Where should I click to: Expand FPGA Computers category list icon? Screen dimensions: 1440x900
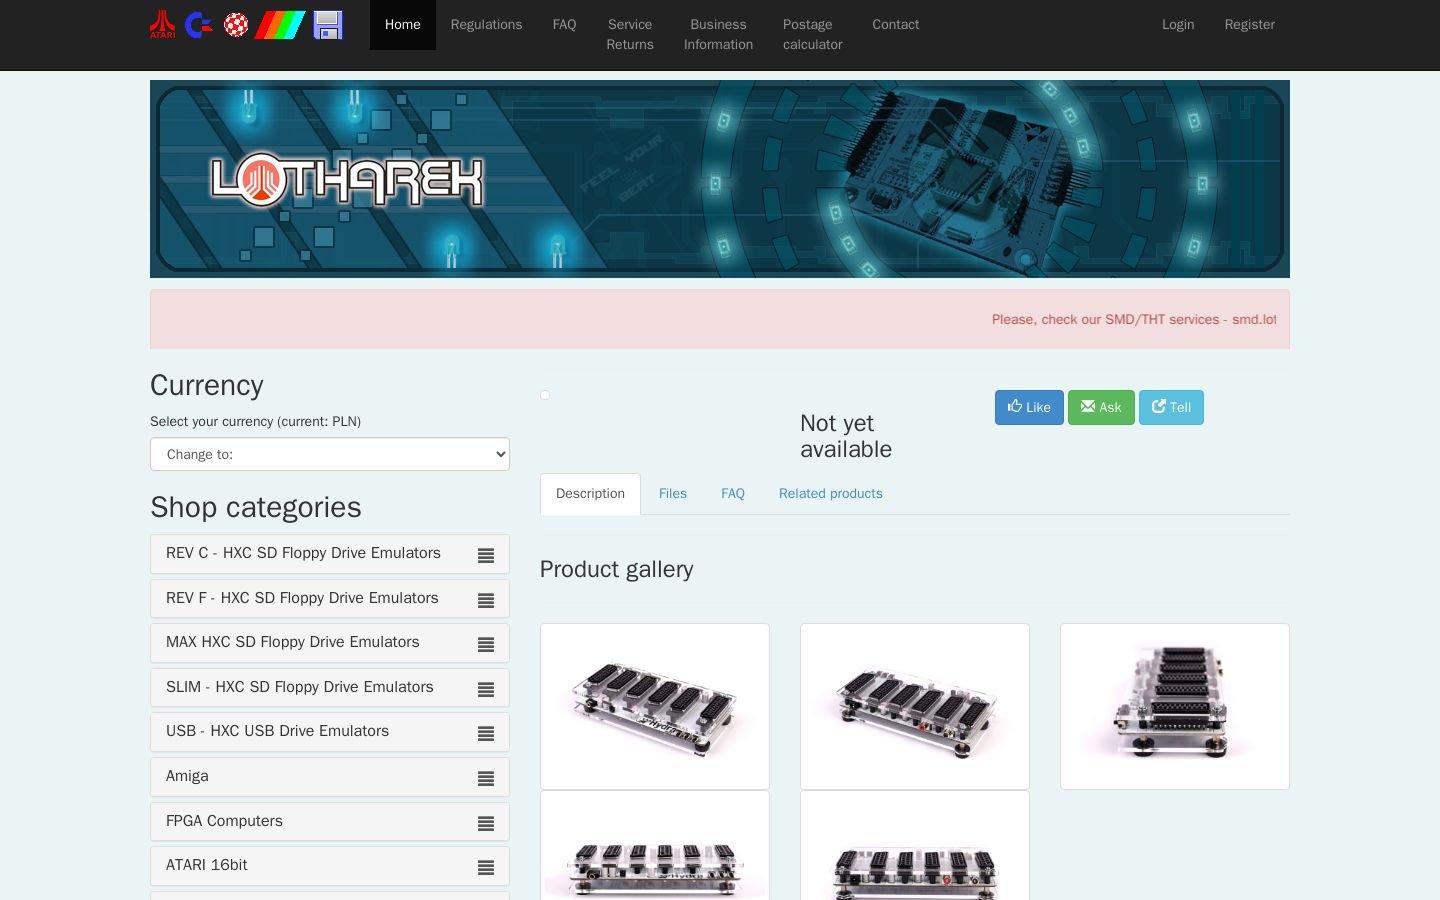pos(486,823)
